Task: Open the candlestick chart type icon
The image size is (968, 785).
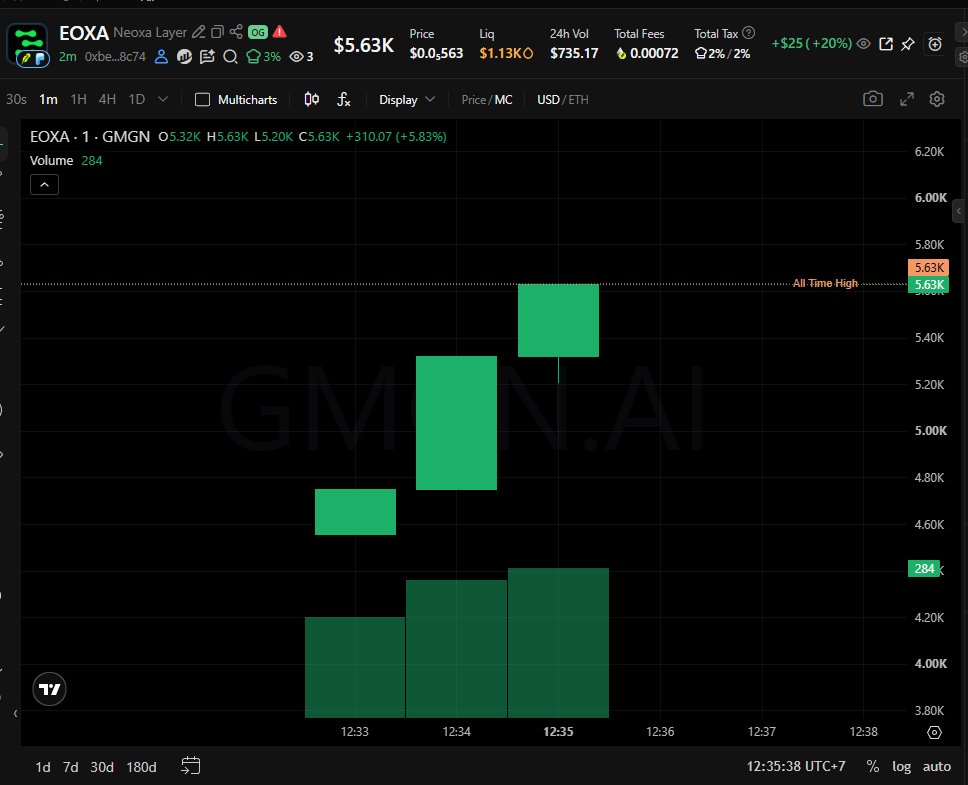Action: coord(312,99)
